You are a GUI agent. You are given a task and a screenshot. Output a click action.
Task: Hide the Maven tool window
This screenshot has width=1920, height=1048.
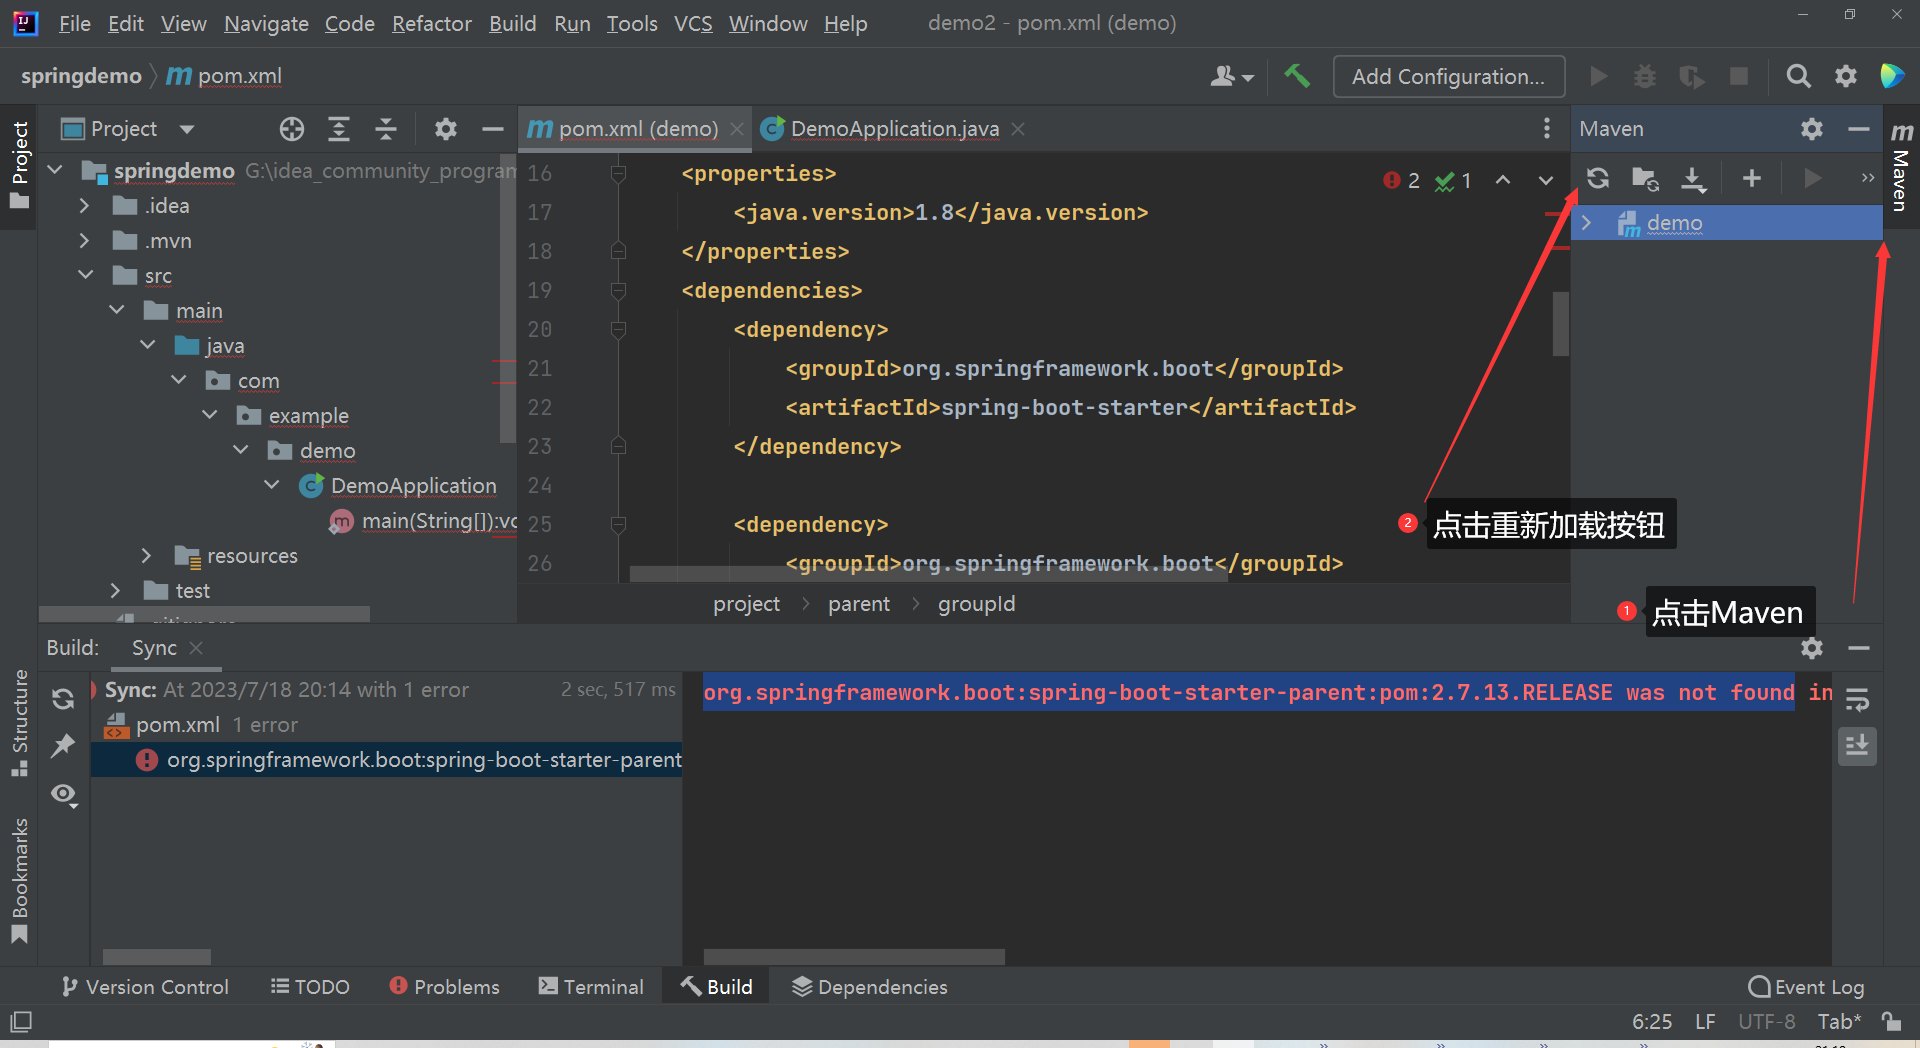(1859, 129)
